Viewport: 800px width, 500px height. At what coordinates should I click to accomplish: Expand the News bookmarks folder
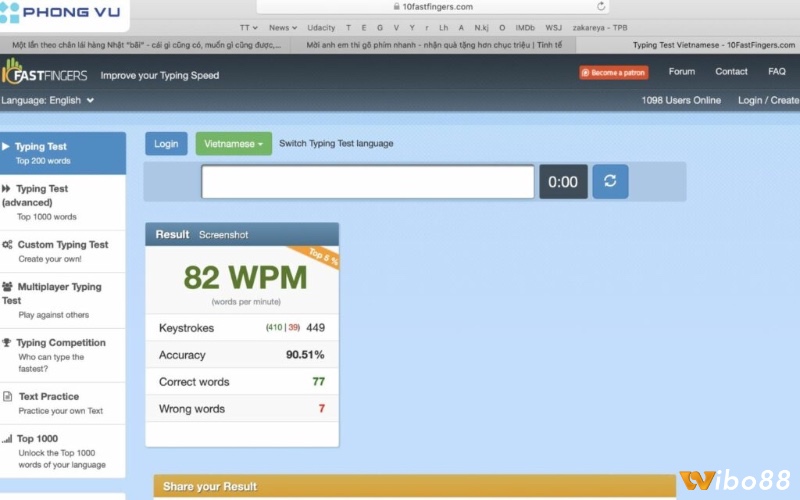tap(282, 28)
